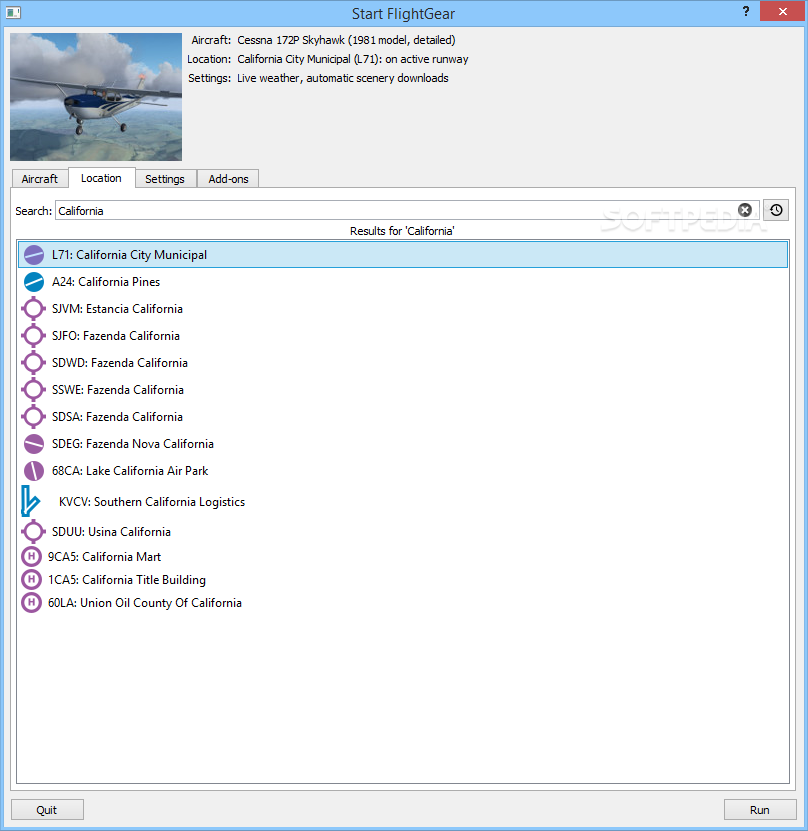The width and height of the screenshot is (808, 831).
Task: Choose 'SJFO: Fazenda California' from results
Action: (403, 336)
